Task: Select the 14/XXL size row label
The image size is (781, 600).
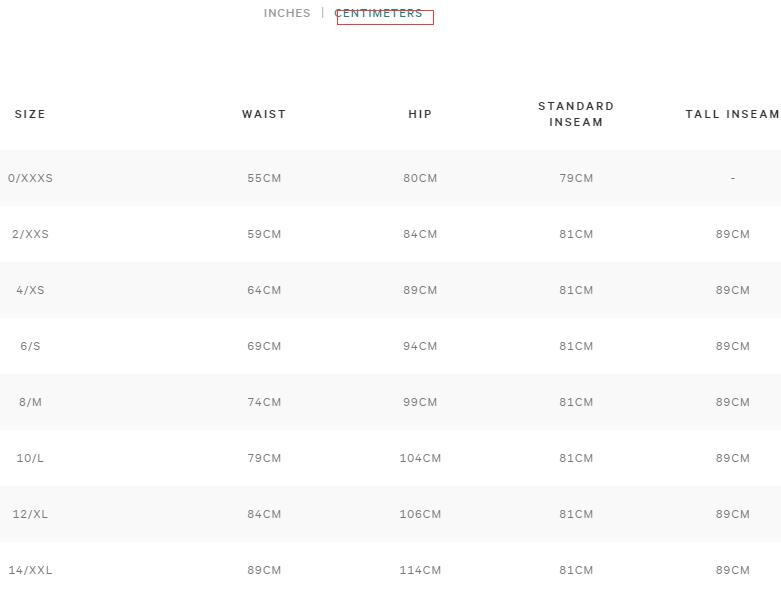Action: point(30,570)
